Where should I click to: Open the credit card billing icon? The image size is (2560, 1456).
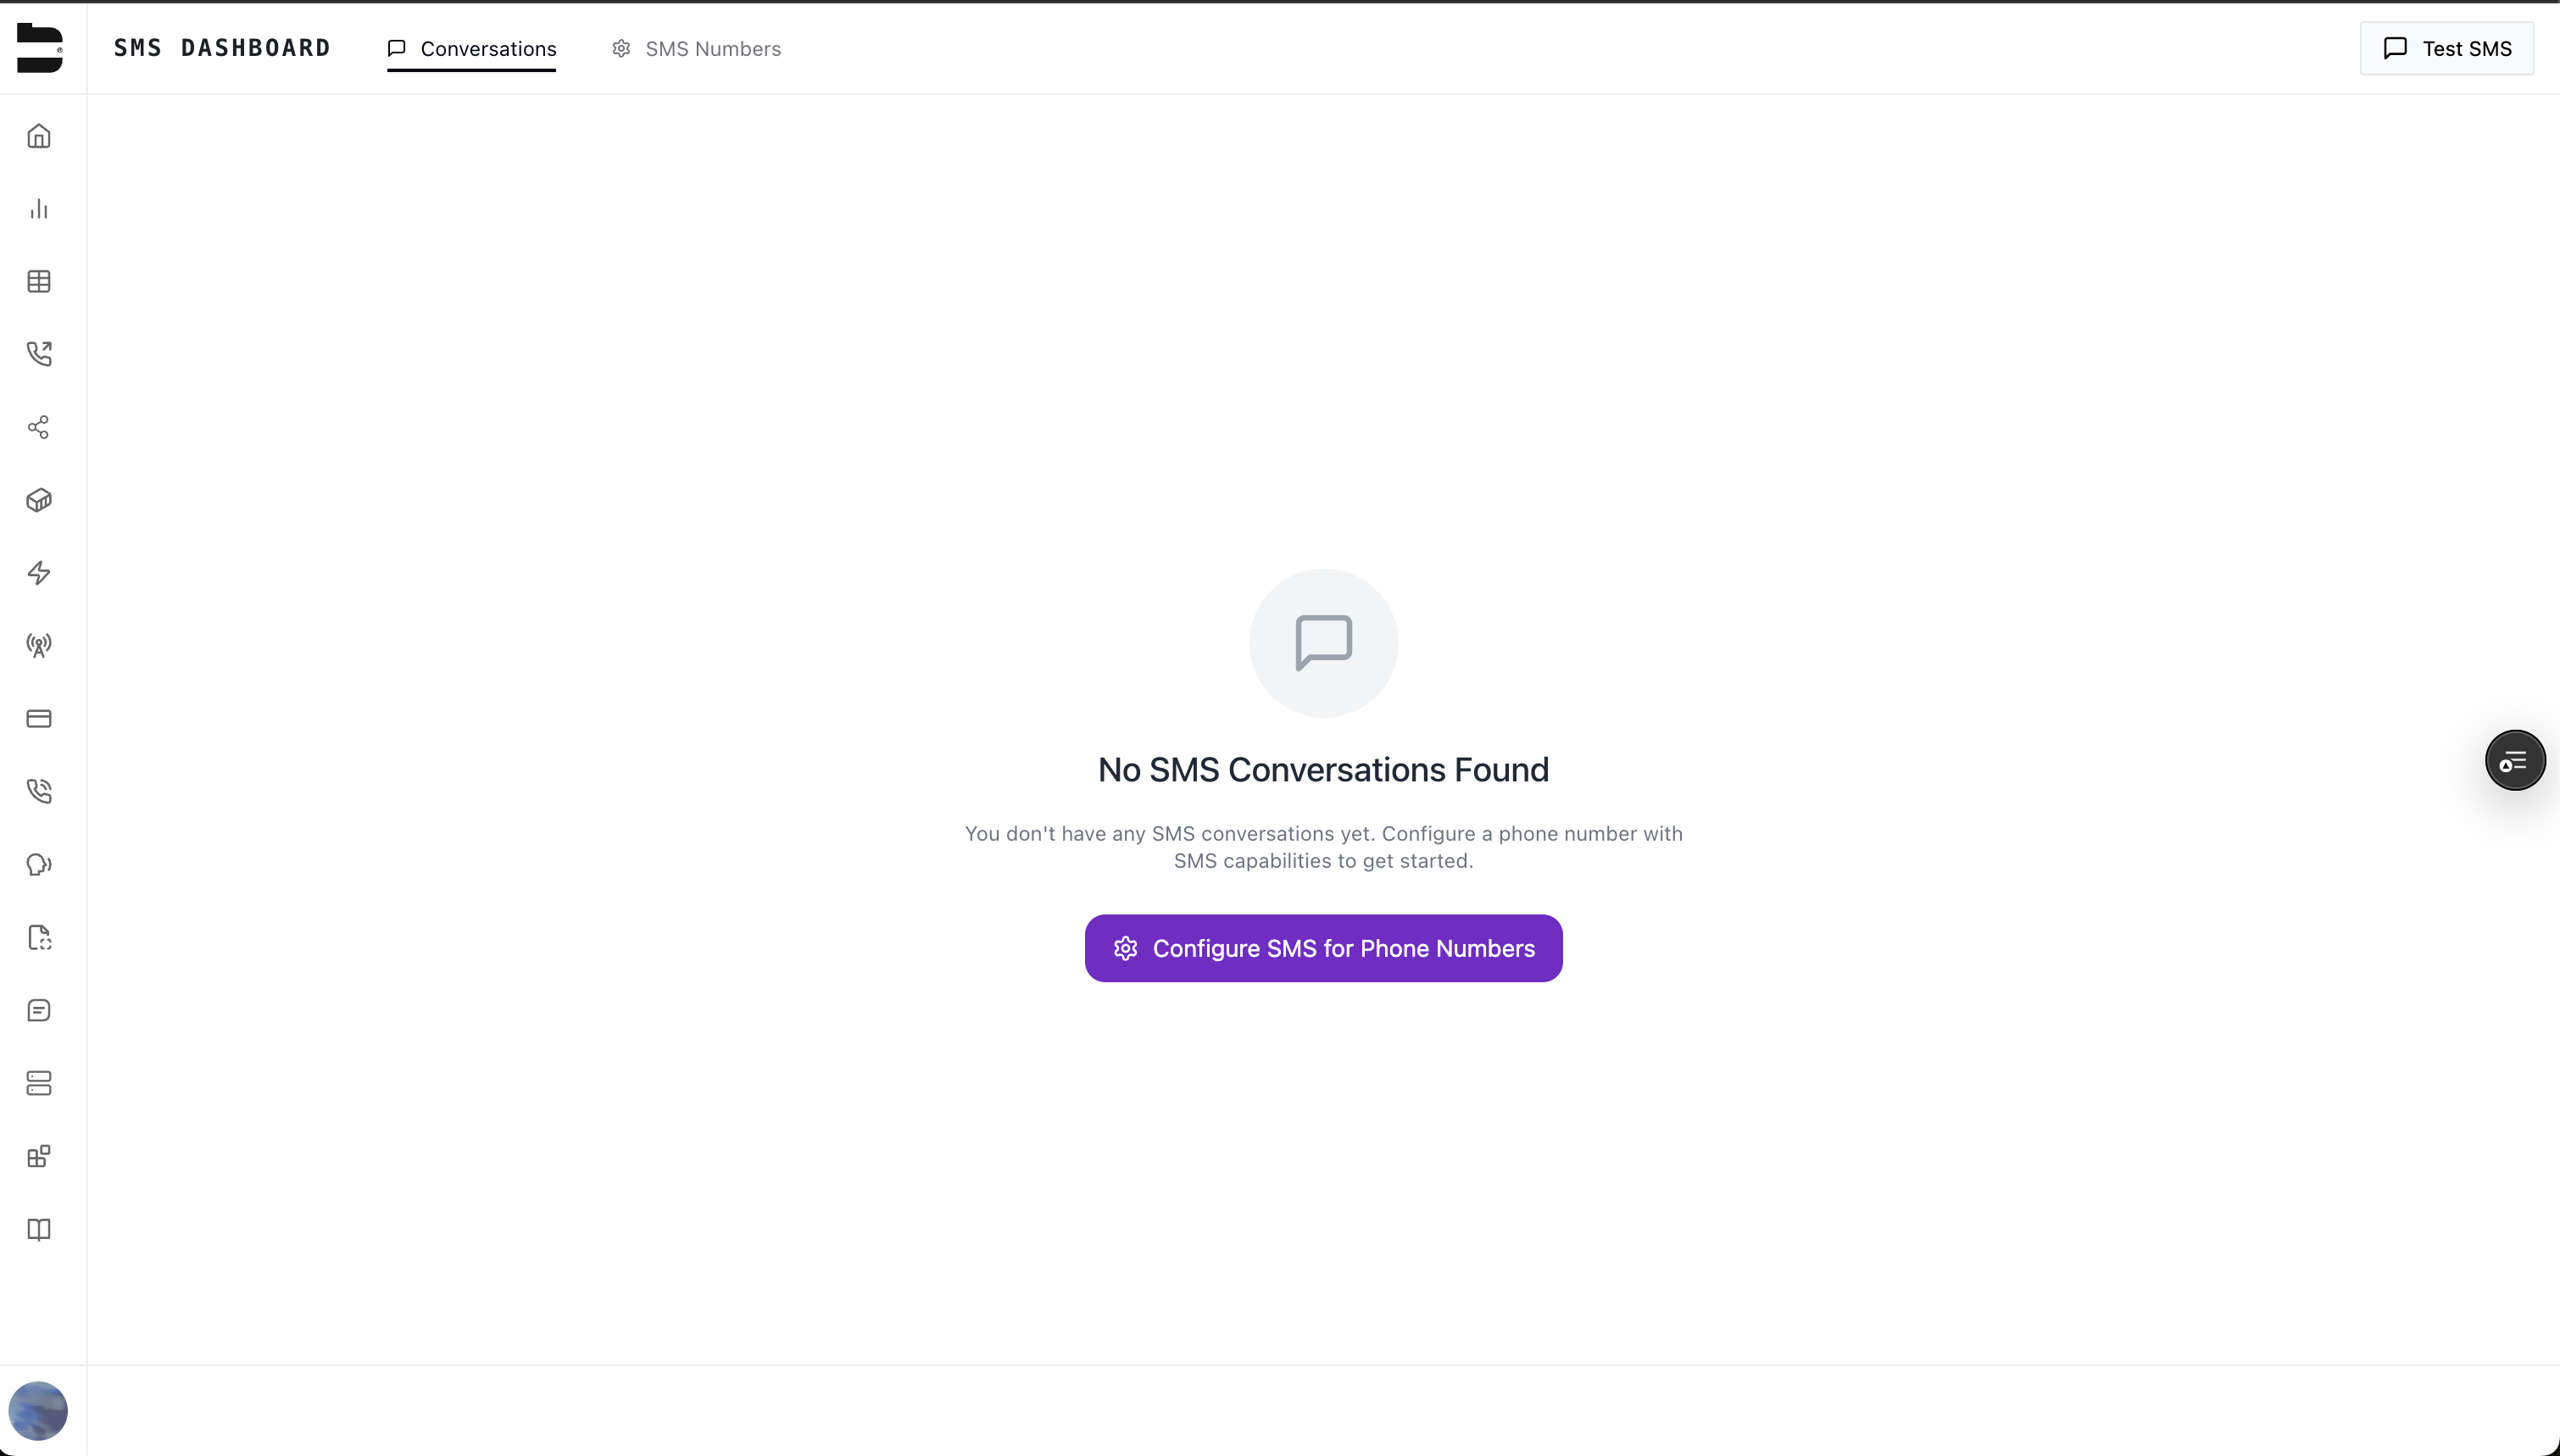(39, 719)
